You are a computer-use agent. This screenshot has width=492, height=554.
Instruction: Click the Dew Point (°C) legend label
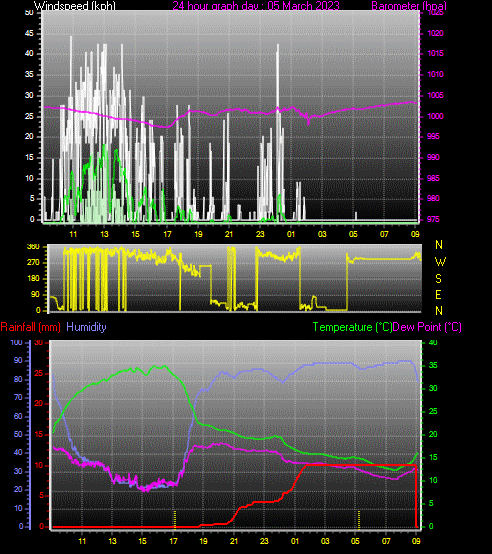click(427, 327)
